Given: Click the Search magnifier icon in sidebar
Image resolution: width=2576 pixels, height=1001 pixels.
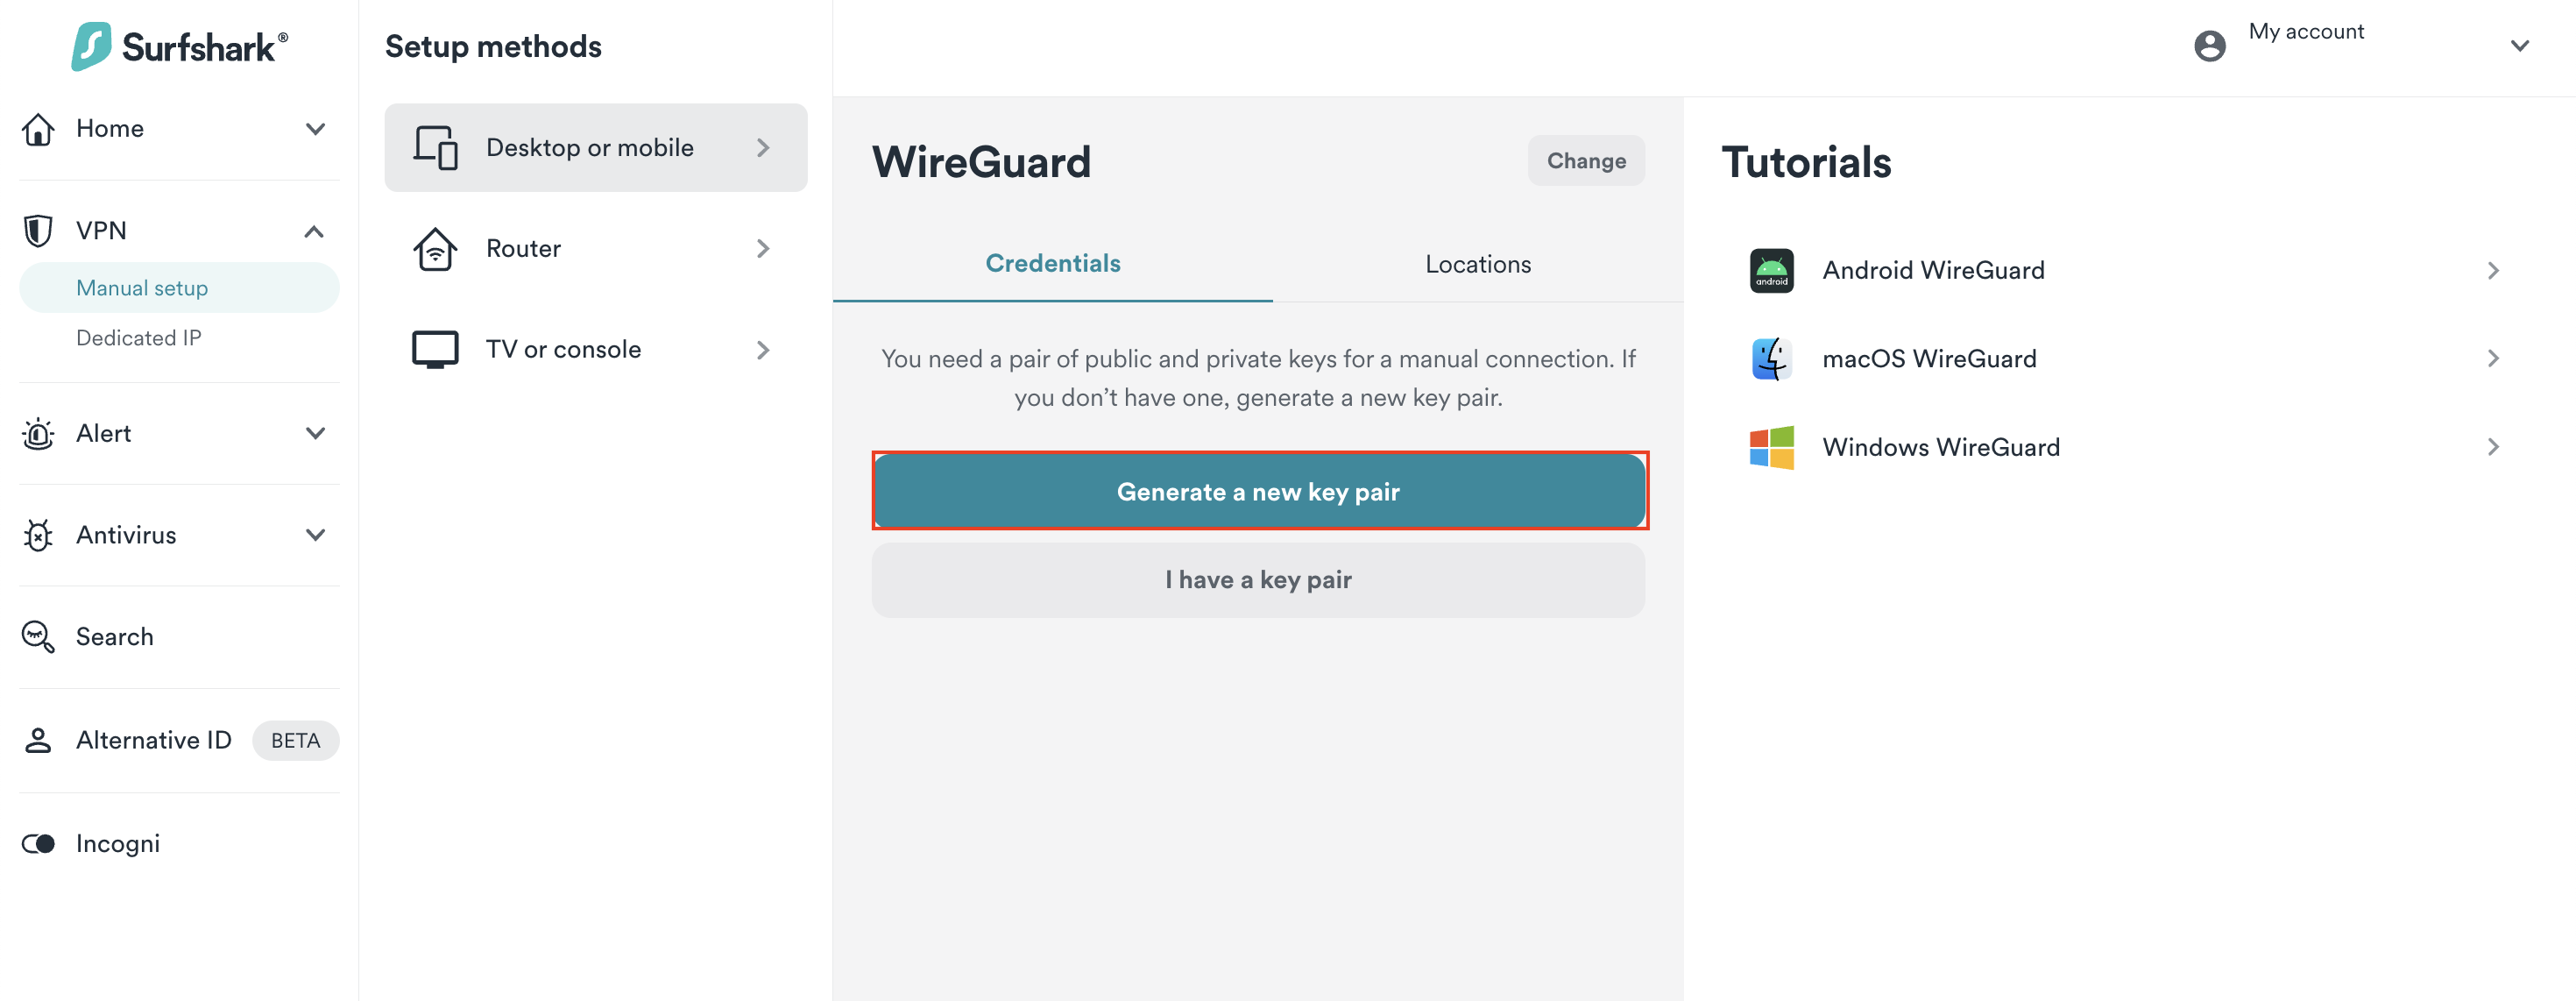Looking at the screenshot, I should pos(38,637).
